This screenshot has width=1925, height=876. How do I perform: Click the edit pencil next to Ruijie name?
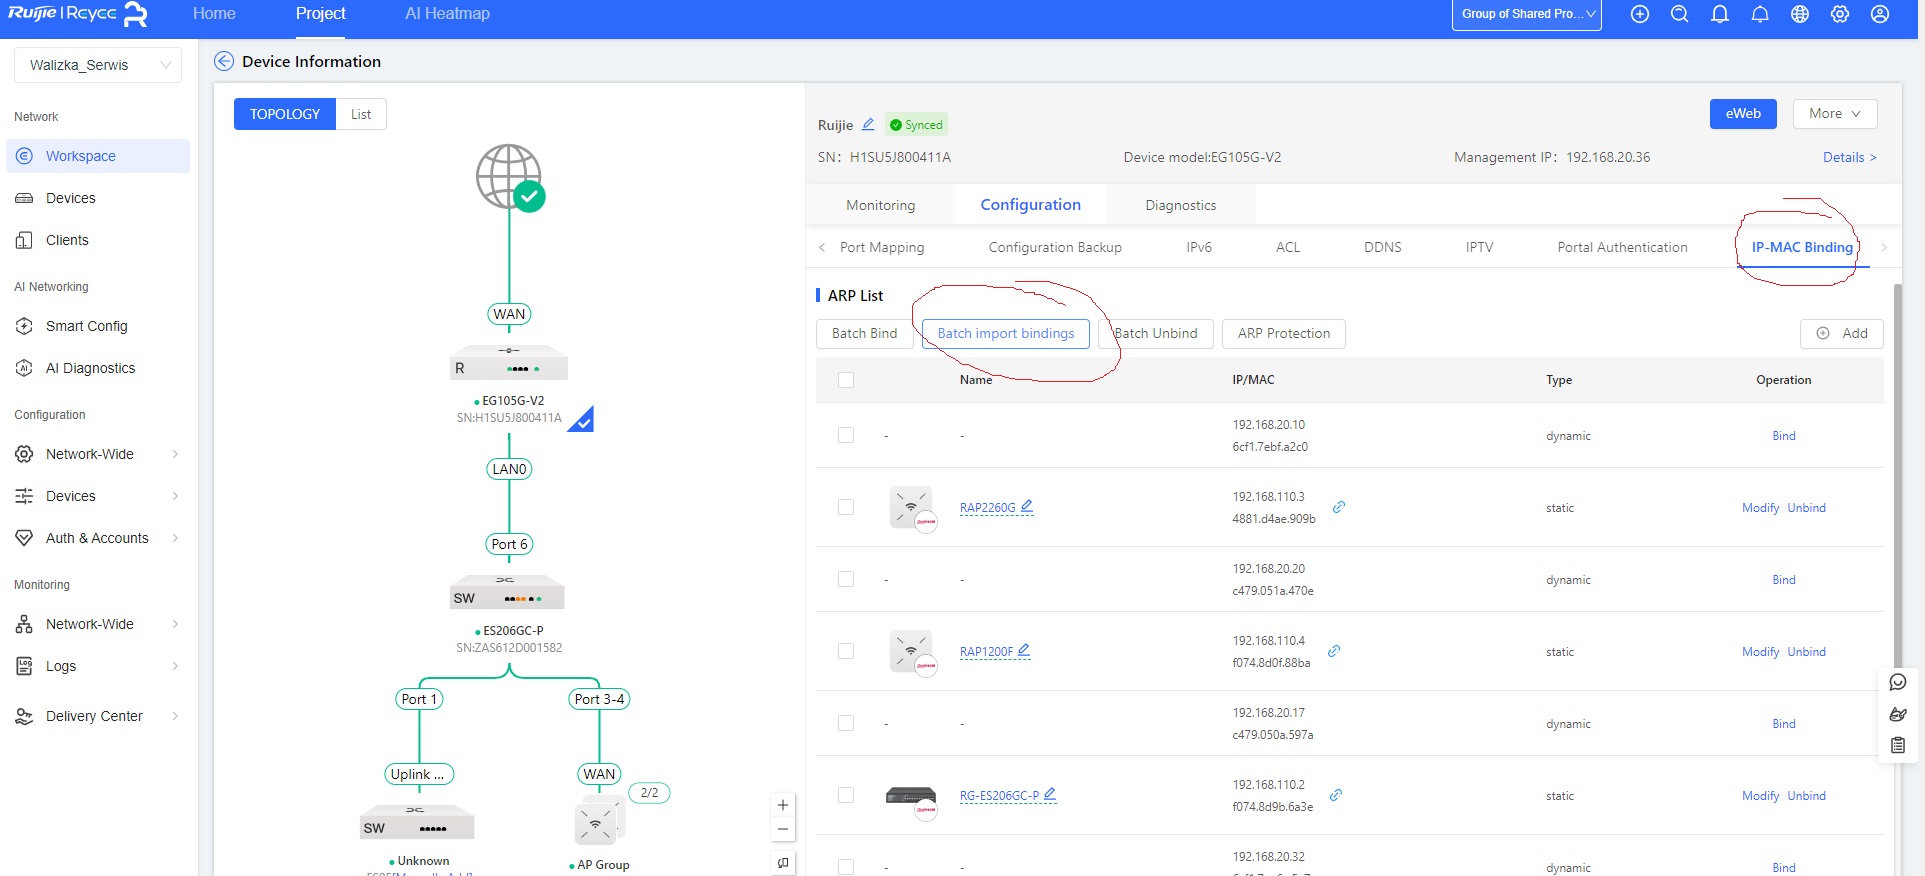pos(868,125)
